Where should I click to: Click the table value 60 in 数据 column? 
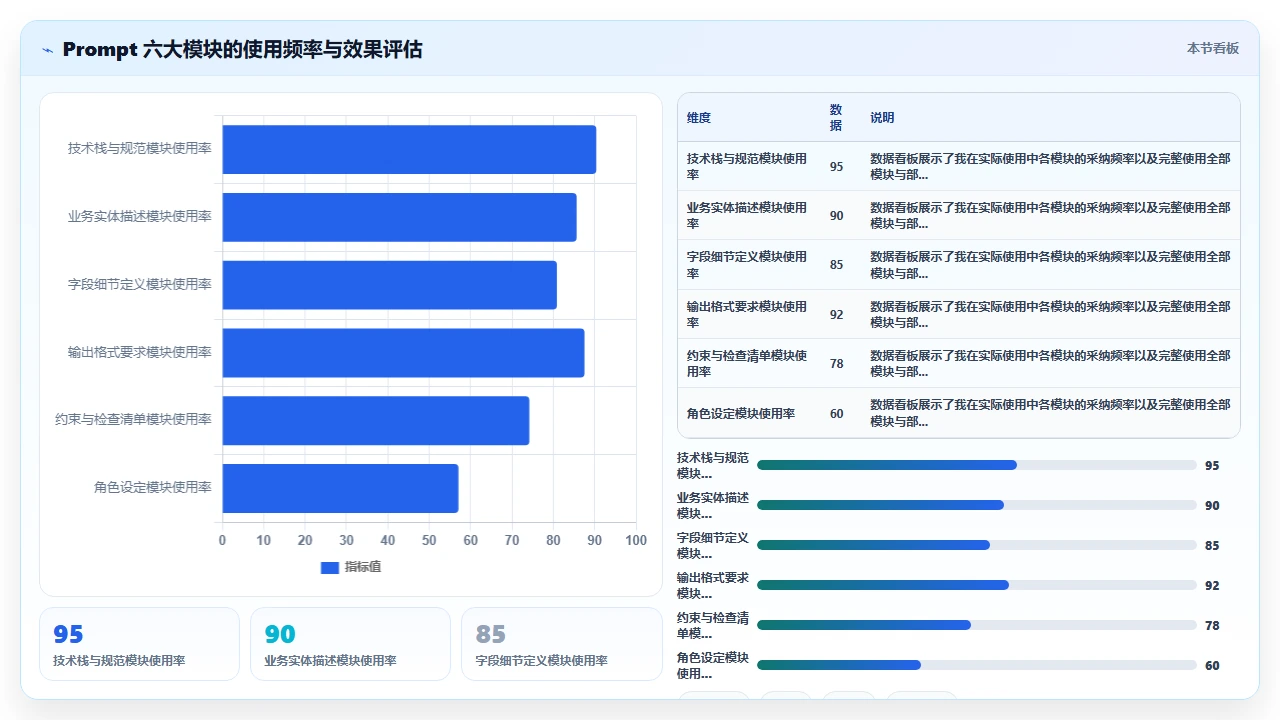[836, 413]
